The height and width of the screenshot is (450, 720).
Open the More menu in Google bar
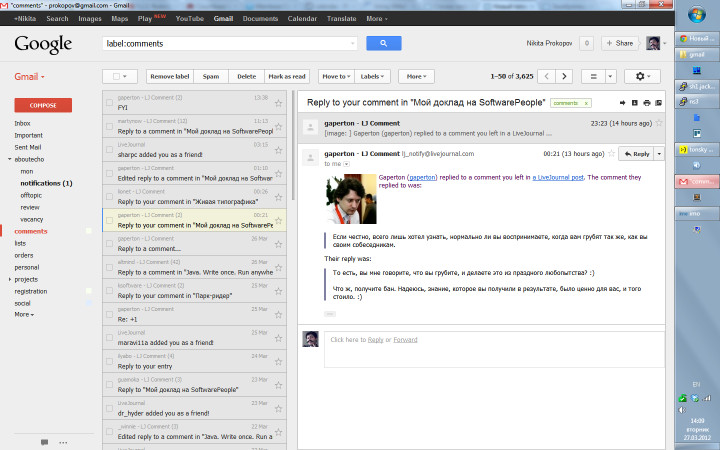click(x=377, y=18)
